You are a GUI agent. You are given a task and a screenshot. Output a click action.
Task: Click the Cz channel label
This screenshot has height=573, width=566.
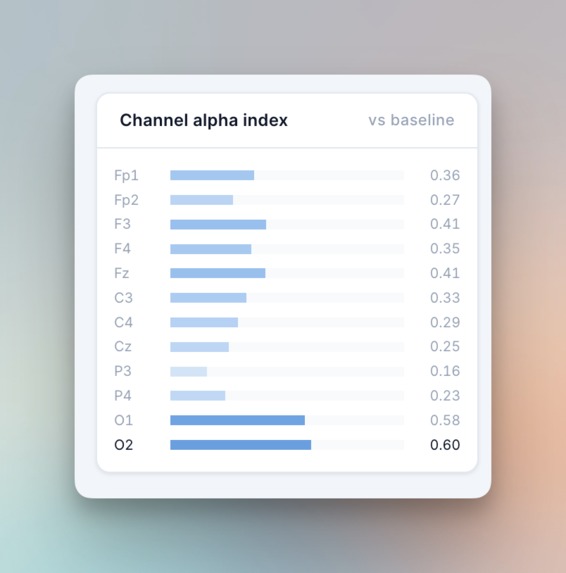(123, 346)
